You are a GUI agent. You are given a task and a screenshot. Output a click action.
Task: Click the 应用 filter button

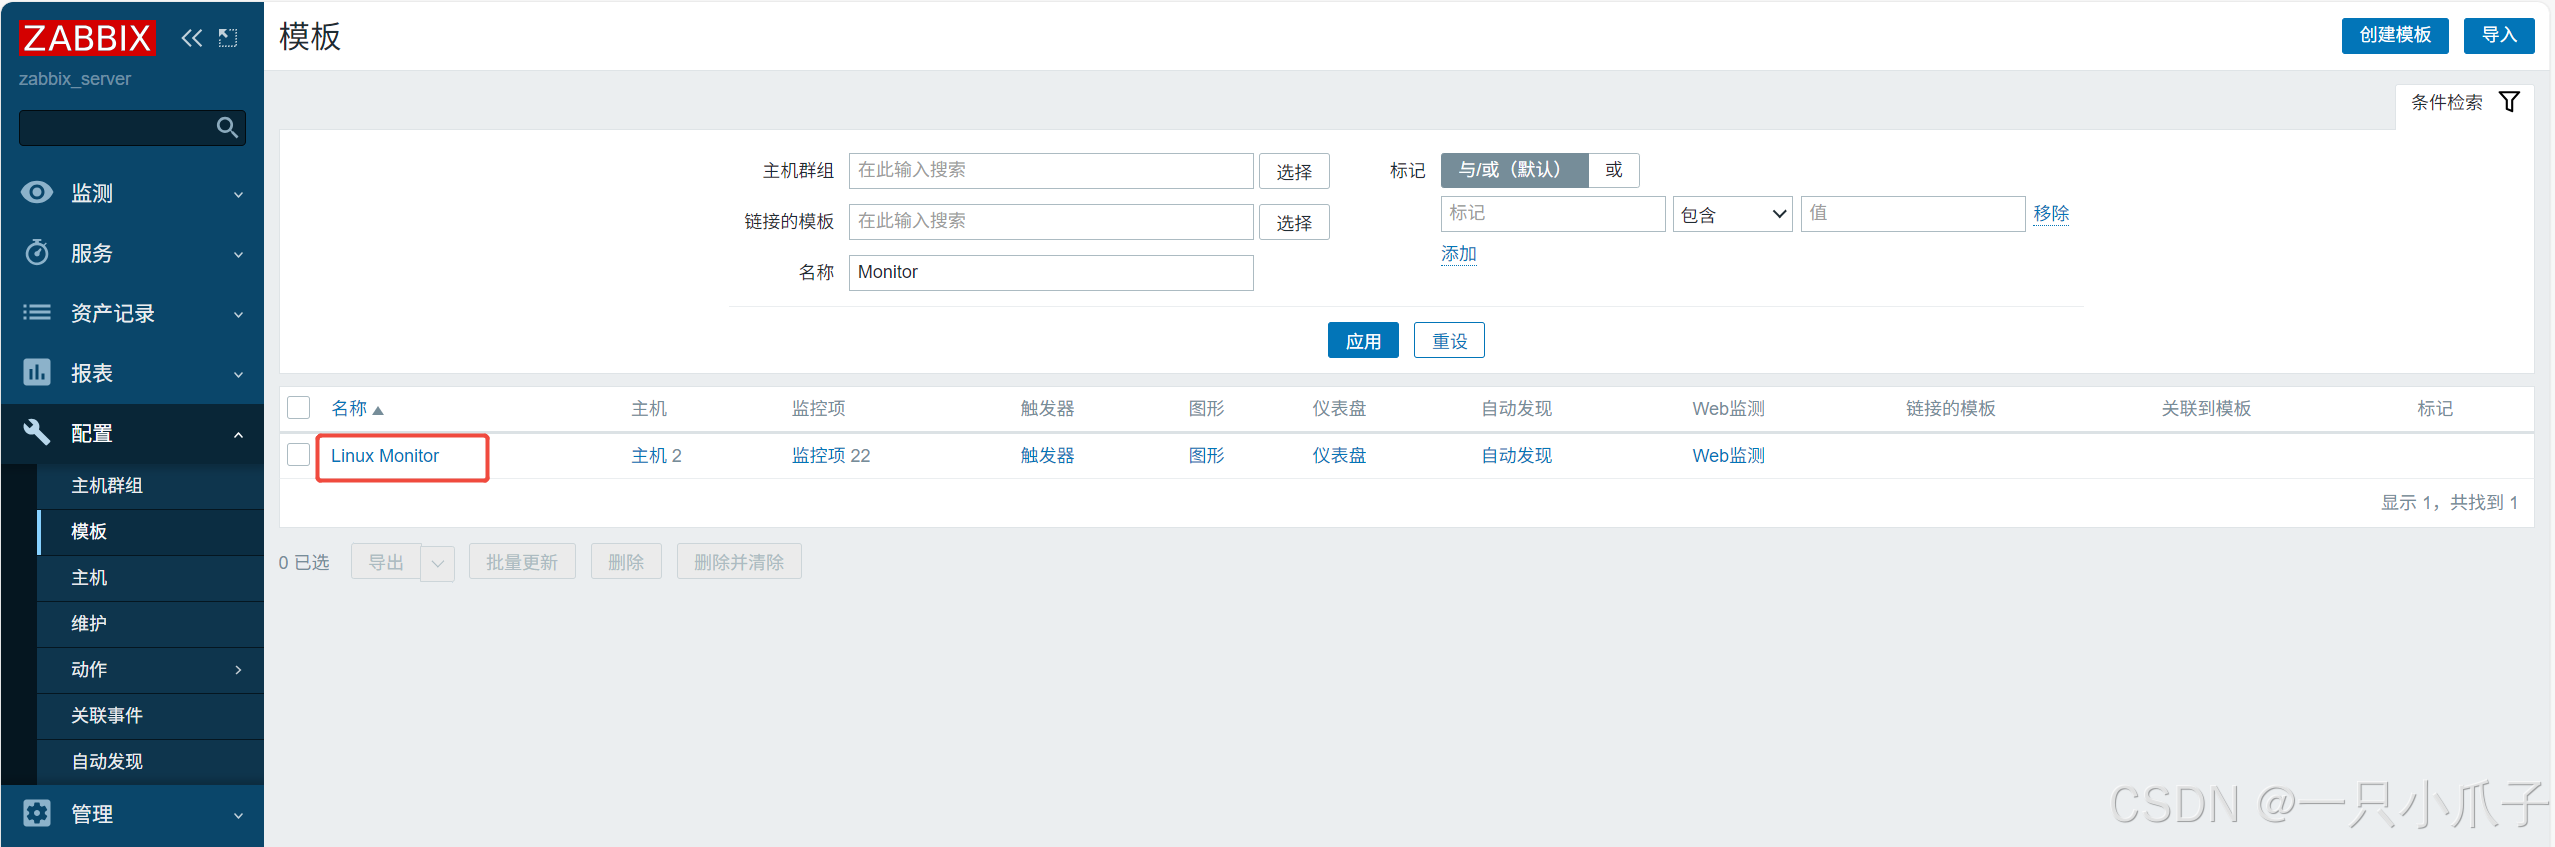tap(1363, 340)
